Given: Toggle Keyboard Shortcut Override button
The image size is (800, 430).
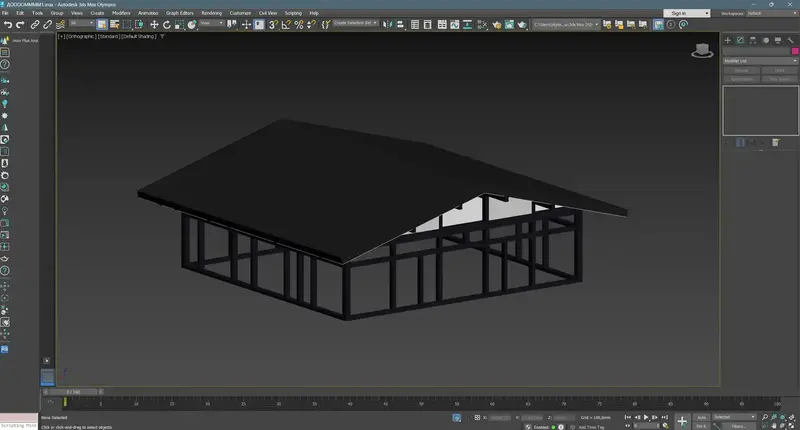Looking at the screenshot, I should (x=259, y=24).
